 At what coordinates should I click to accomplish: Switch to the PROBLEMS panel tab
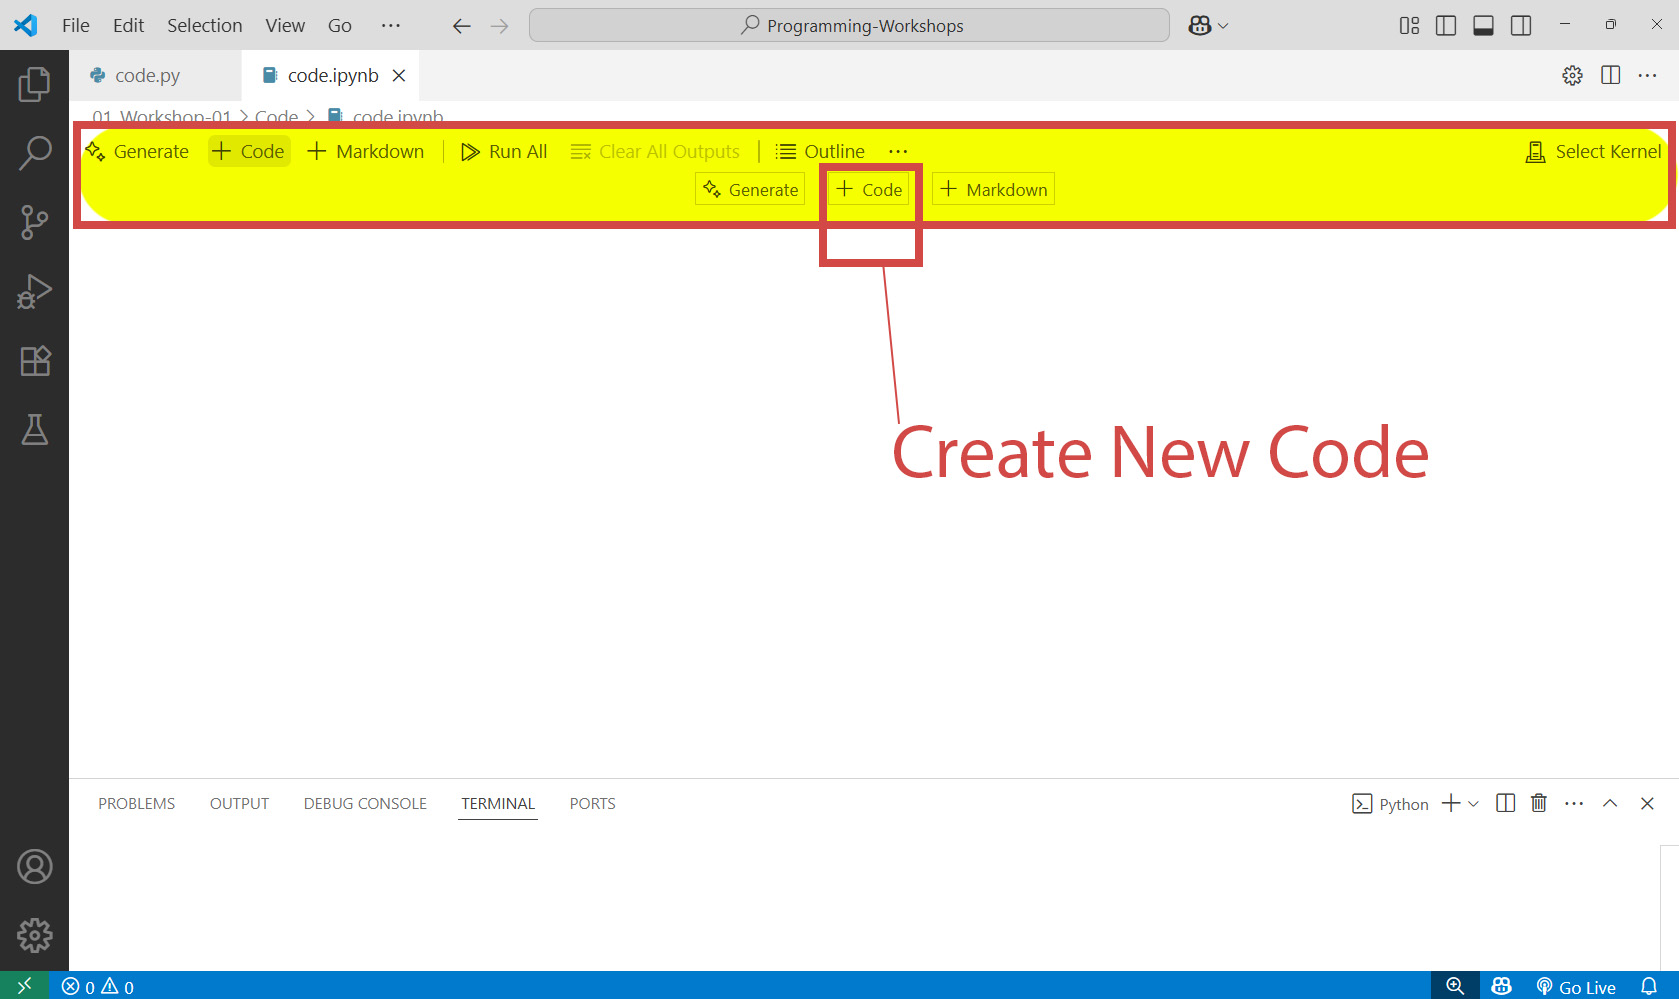click(x=137, y=803)
